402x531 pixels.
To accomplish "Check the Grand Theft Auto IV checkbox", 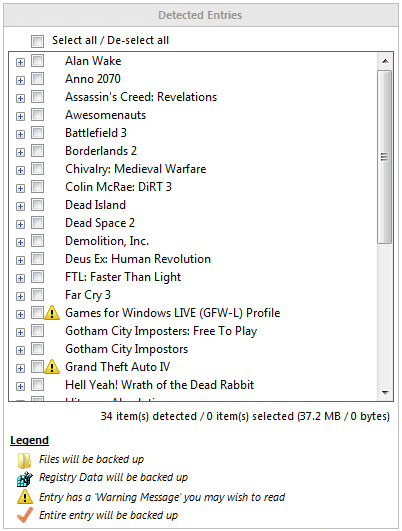I will (37, 367).
